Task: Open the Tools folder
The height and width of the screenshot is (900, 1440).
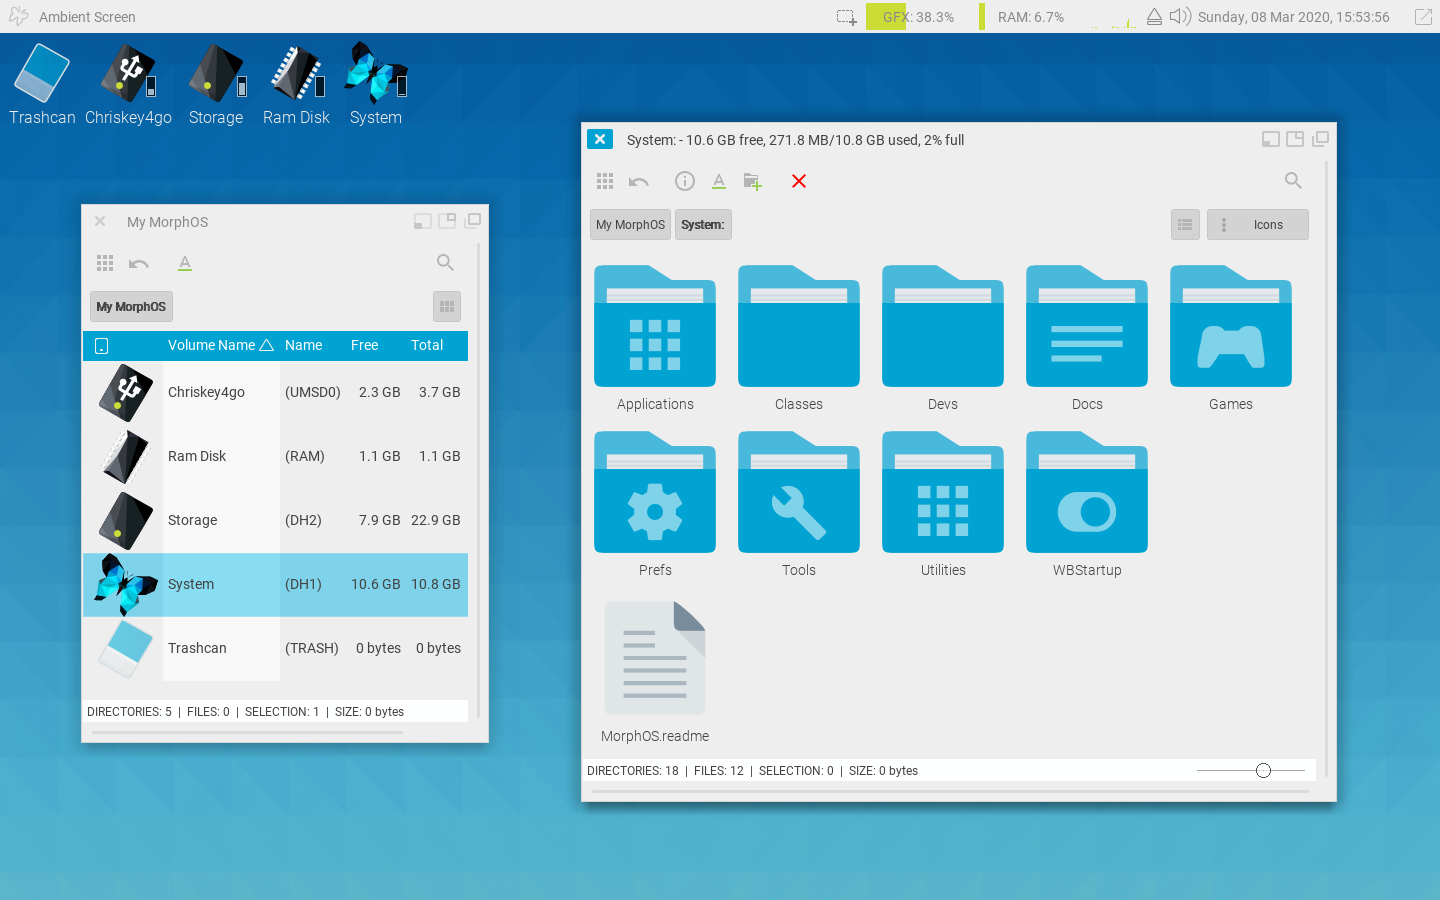Action: point(798,503)
